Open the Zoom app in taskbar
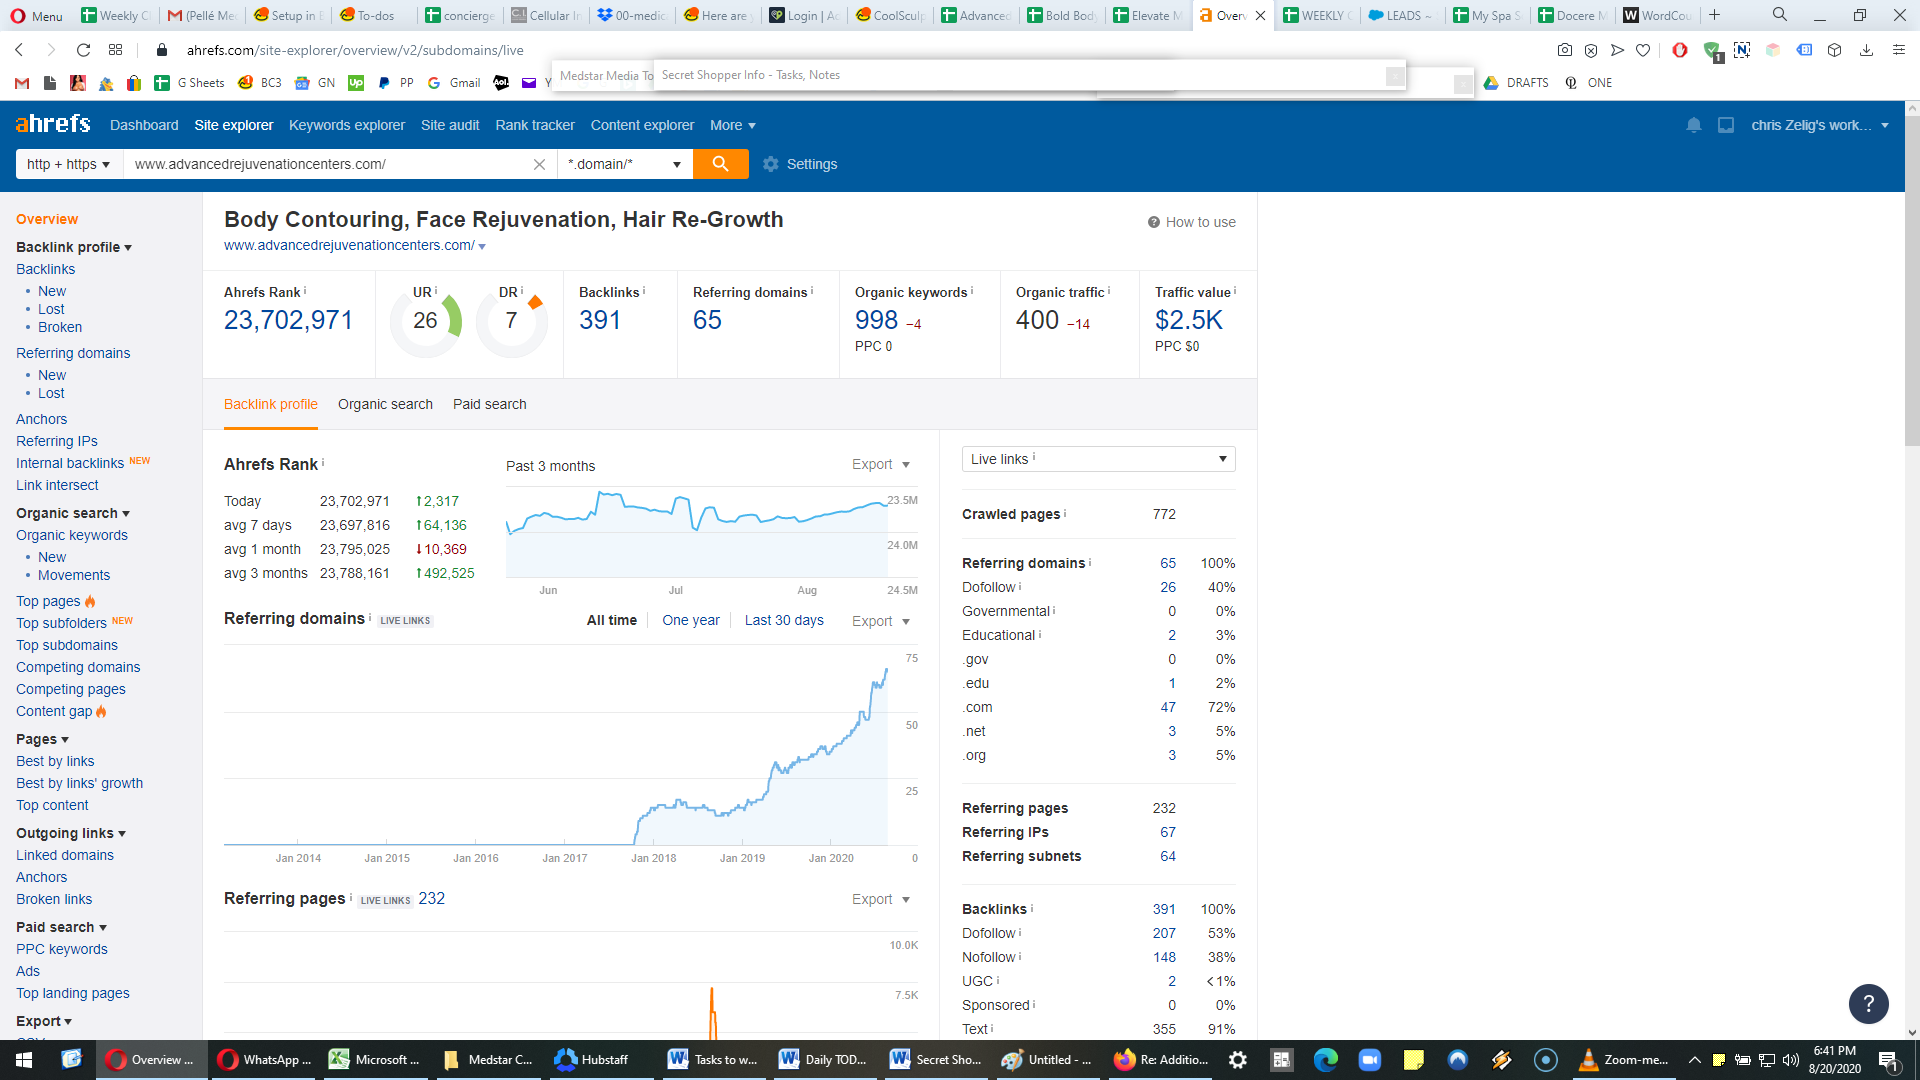This screenshot has height=1080, width=1920. click(x=1369, y=1060)
